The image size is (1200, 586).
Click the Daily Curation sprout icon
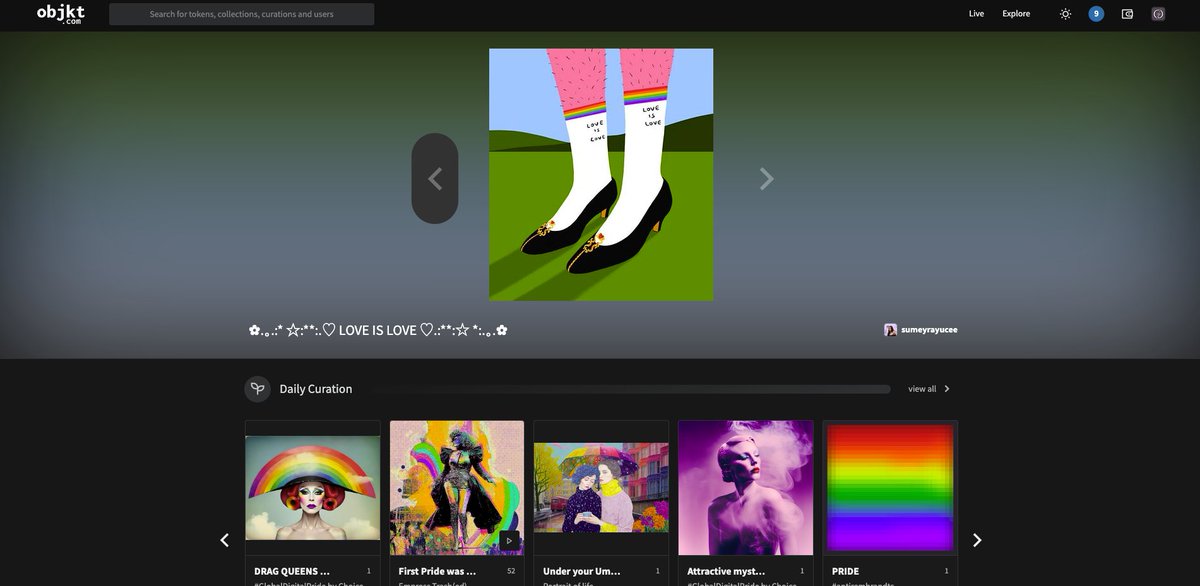[x=257, y=389]
